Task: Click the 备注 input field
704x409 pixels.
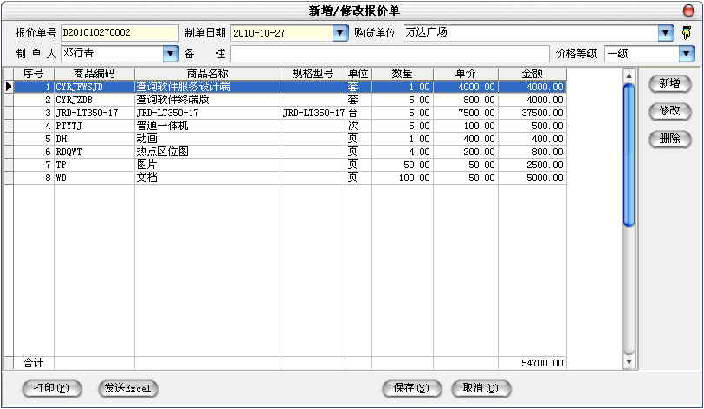Action: tap(390, 54)
